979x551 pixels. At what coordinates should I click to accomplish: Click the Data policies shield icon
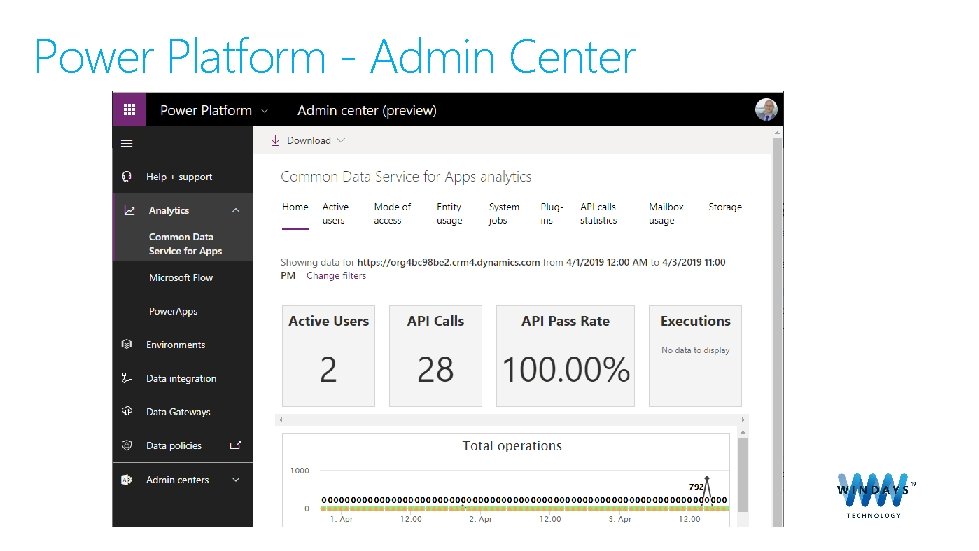(127, 446)
